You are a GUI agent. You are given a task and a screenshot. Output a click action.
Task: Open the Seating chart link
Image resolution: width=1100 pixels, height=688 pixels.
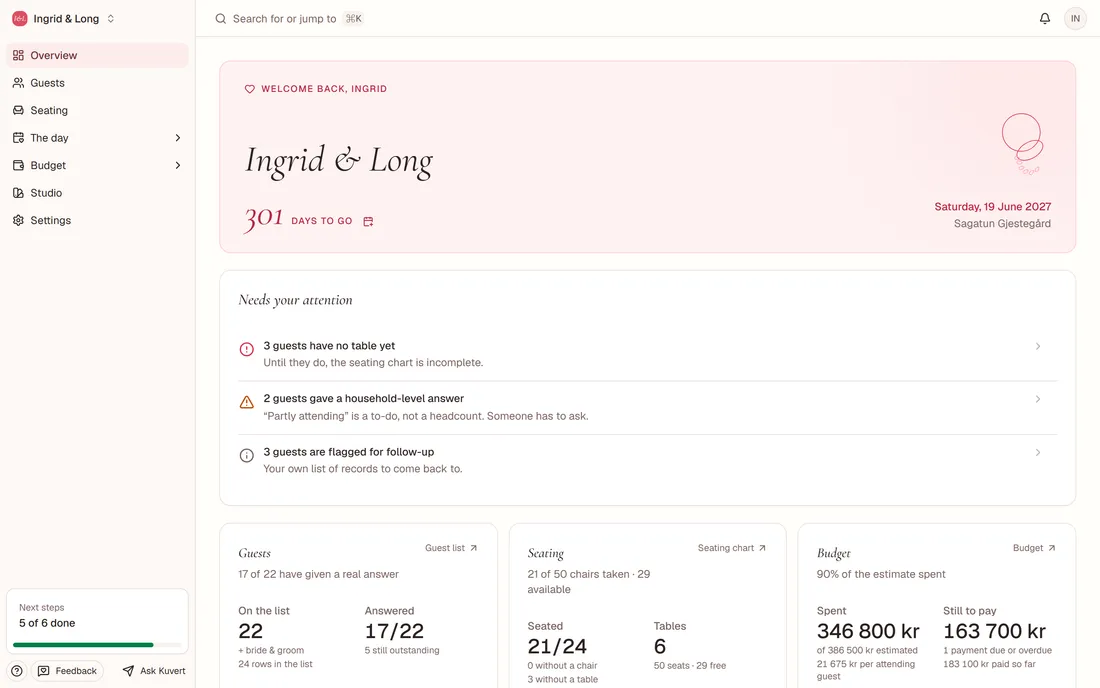click(732, 548)
